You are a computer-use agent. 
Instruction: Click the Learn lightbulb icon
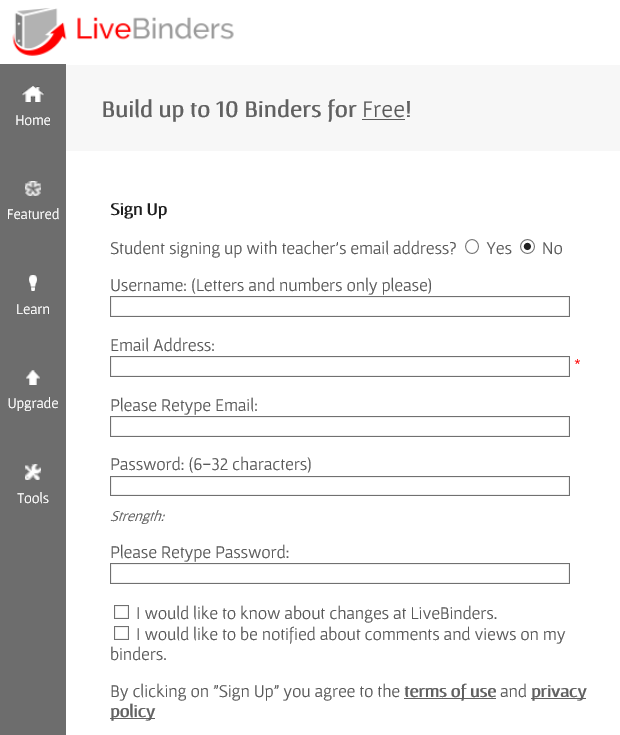point(33,283)
